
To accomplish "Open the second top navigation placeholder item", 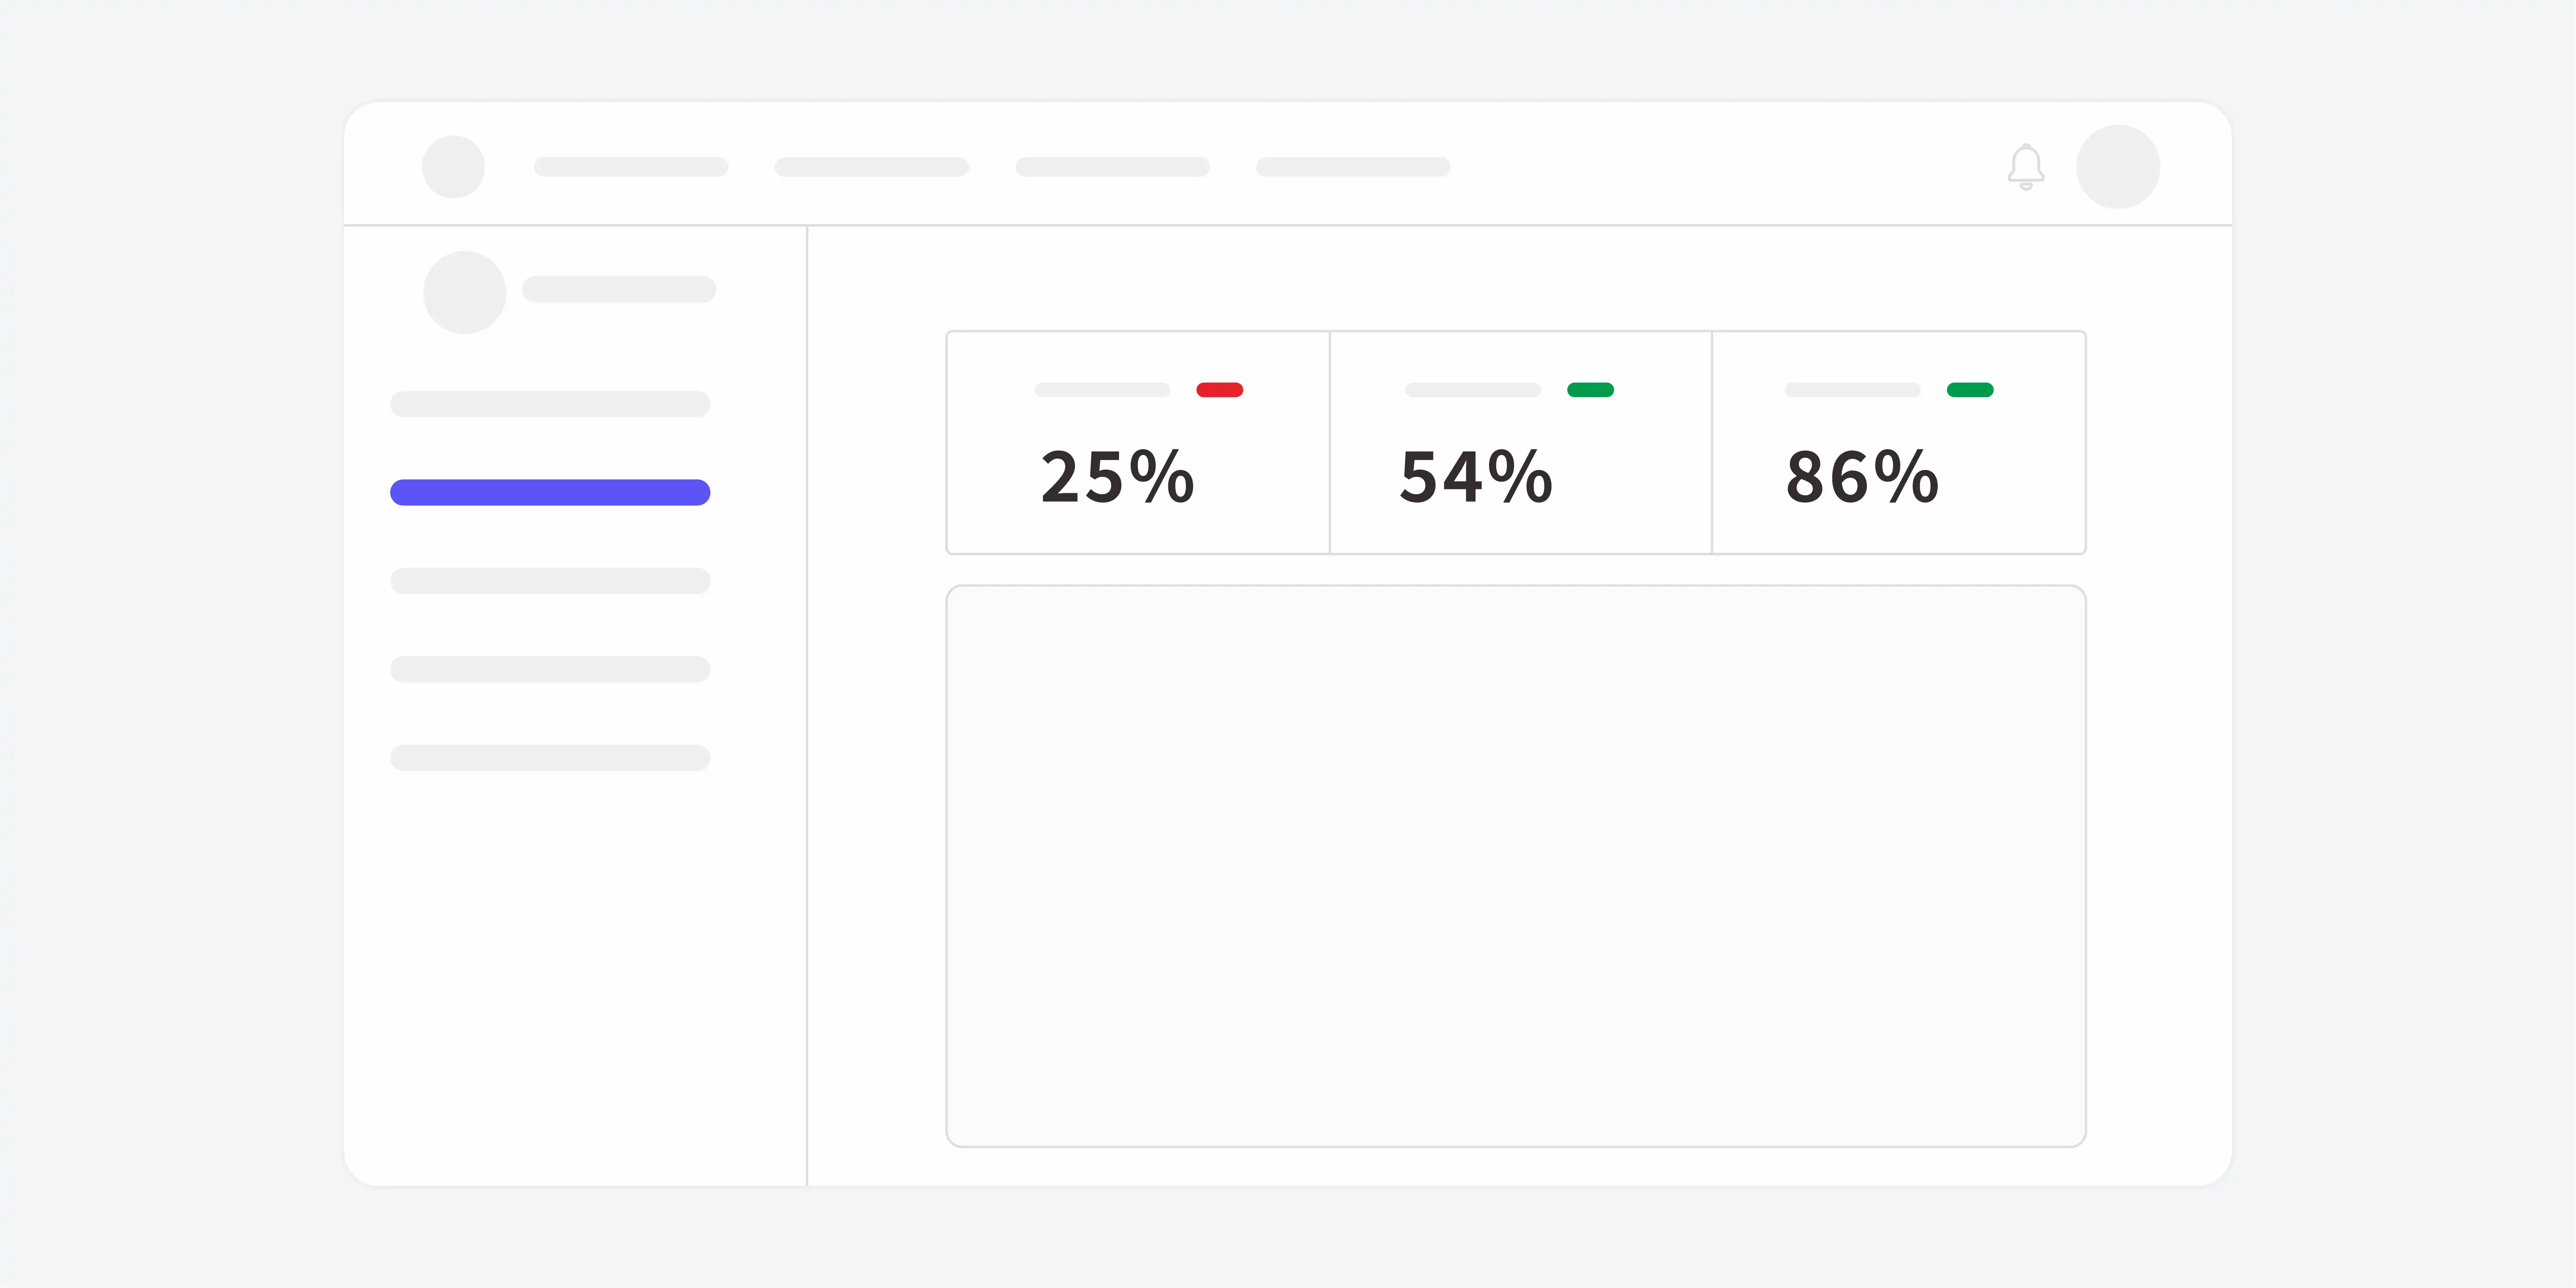I will (872, 167).
